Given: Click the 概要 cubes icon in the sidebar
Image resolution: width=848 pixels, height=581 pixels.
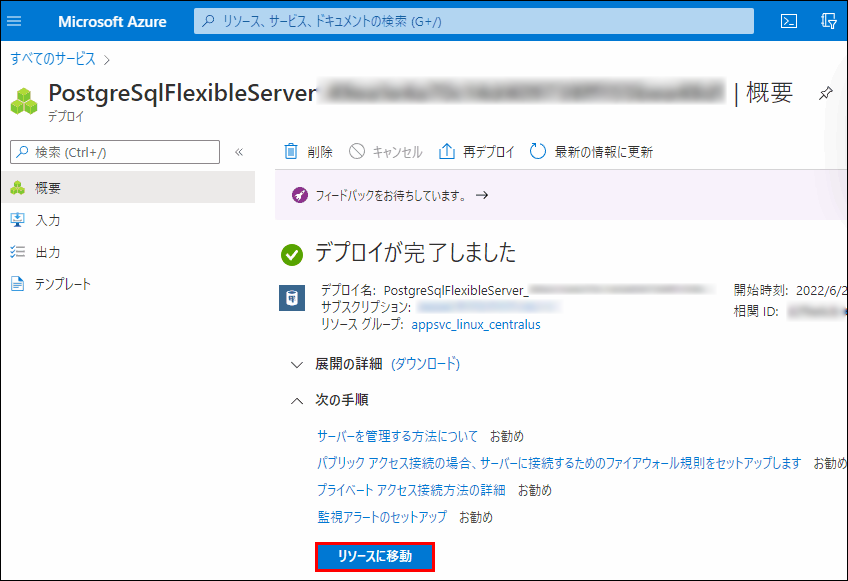Looking at the screenshot, I should point(17,188).
